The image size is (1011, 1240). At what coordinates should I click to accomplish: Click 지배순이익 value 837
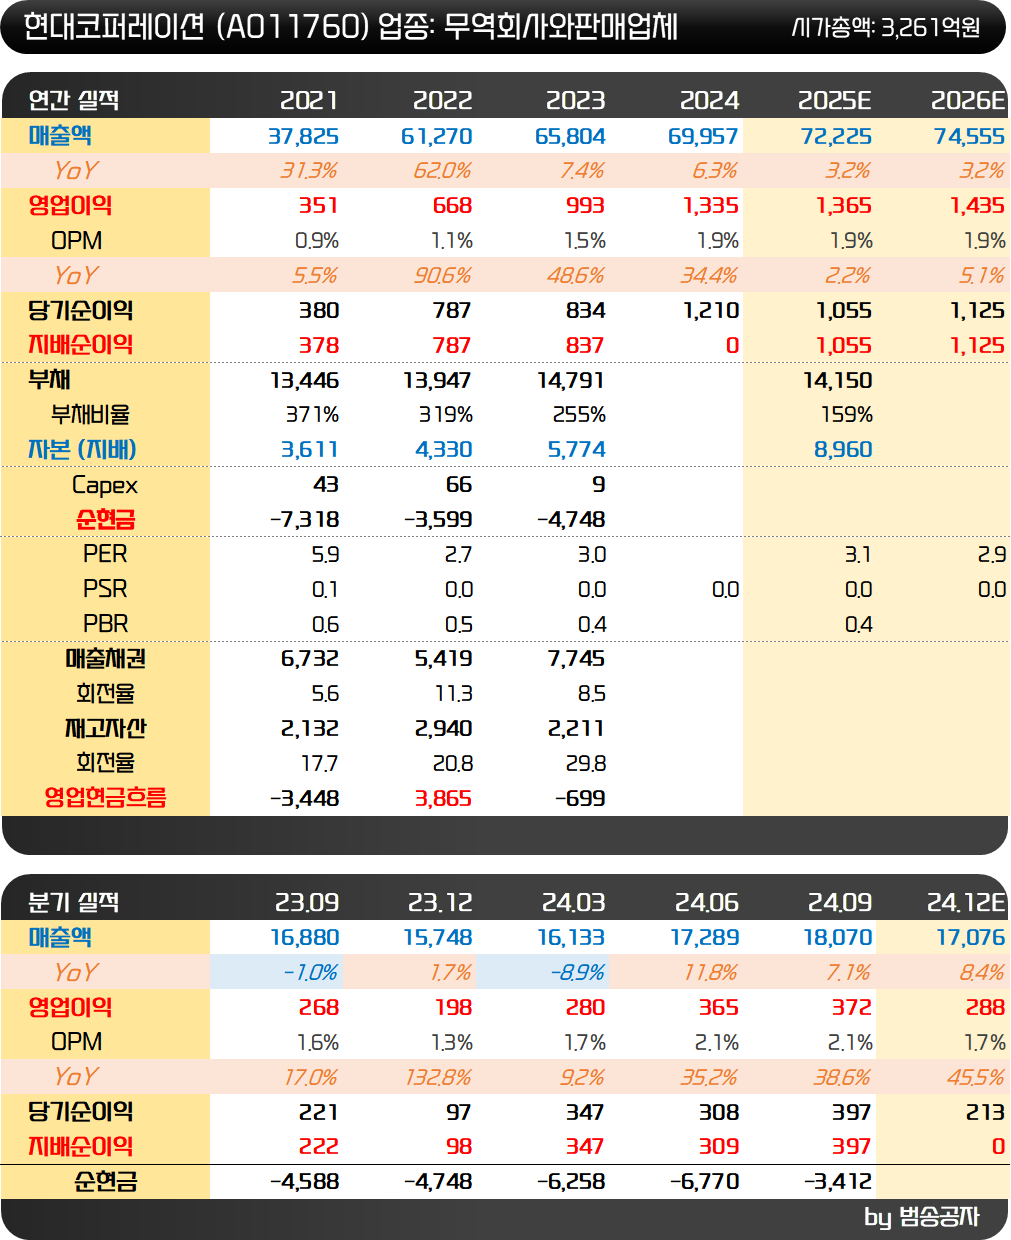click(585, 346)
